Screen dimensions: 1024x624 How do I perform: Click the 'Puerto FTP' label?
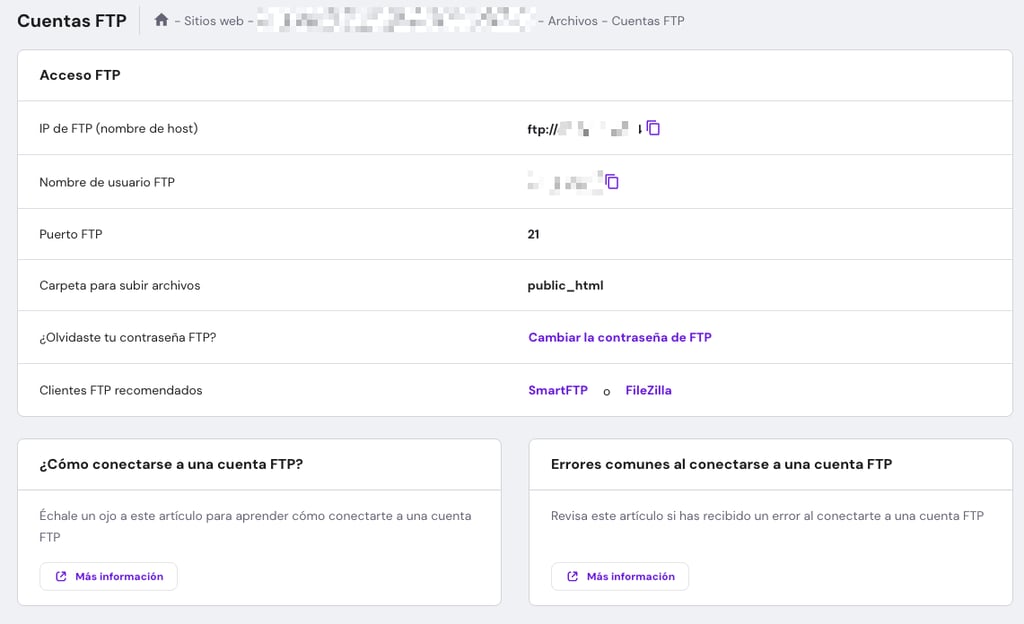71,234
